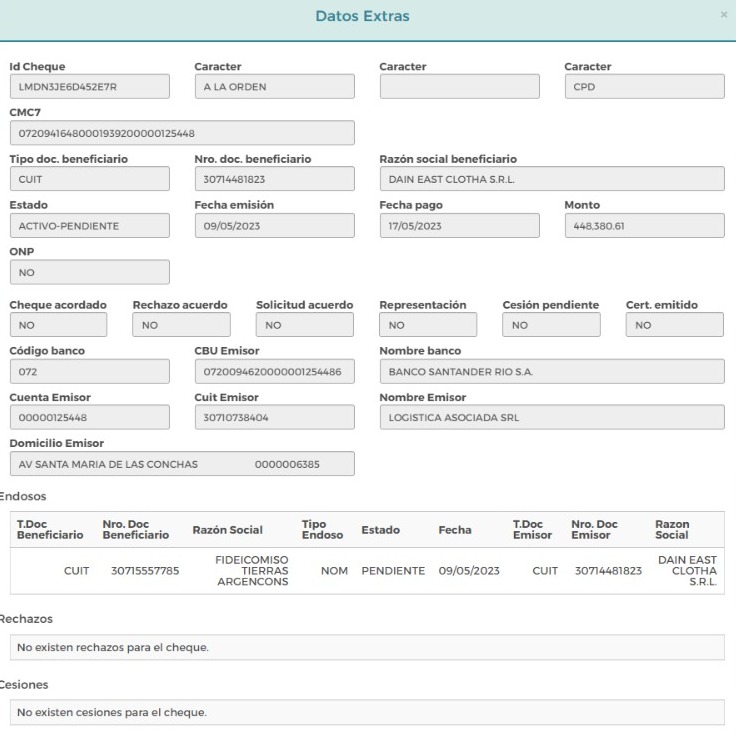Click the CBU Emisor field
Viewport: 736px width, 744px height.
tap(275, 371)
